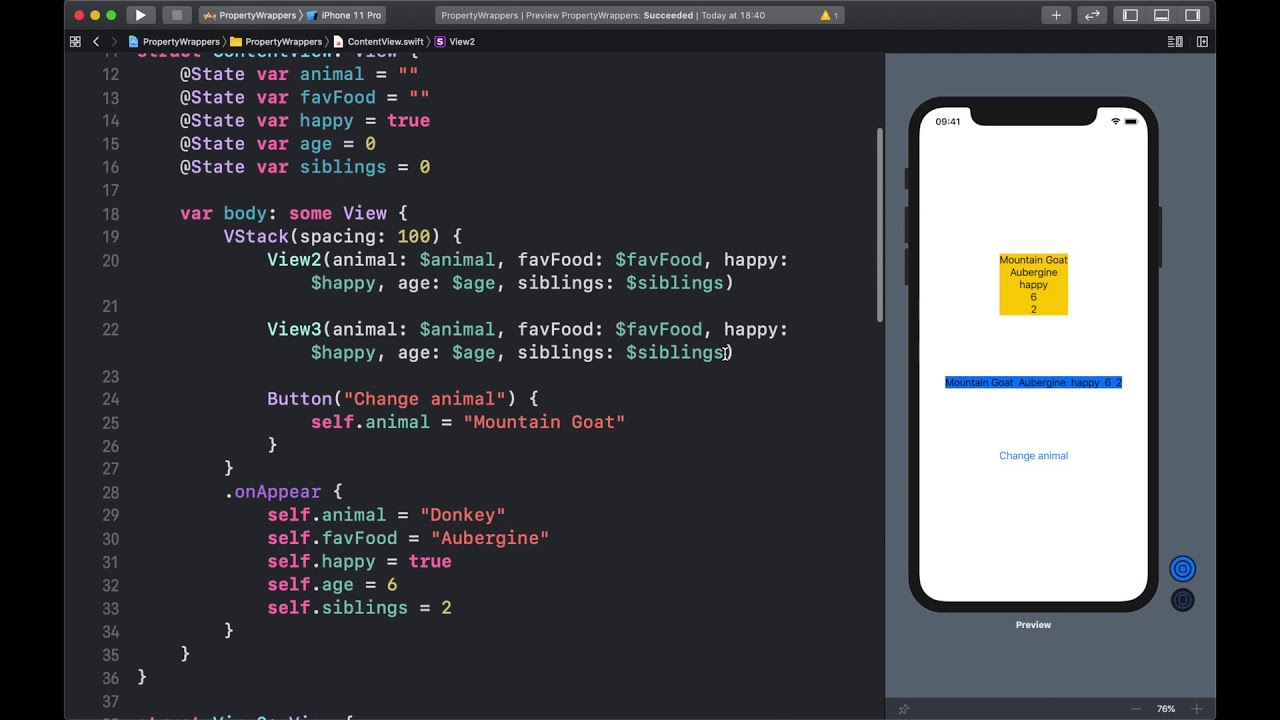This screenshot has width=1280, height=720.
Task: Open the editor options menu
Action: [x=1176, y=42]
